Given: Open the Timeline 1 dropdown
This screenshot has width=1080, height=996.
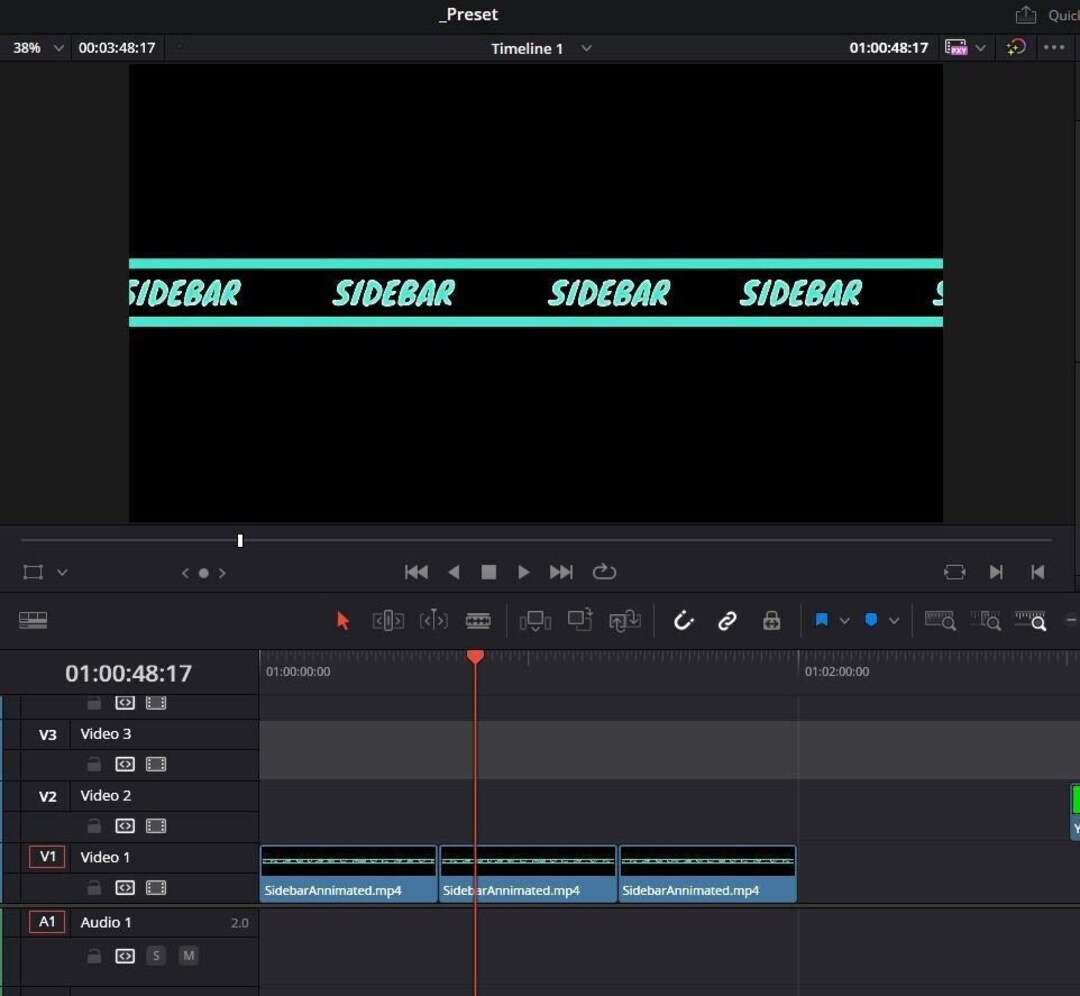Looking at the screenshot, I should point(586,48).
